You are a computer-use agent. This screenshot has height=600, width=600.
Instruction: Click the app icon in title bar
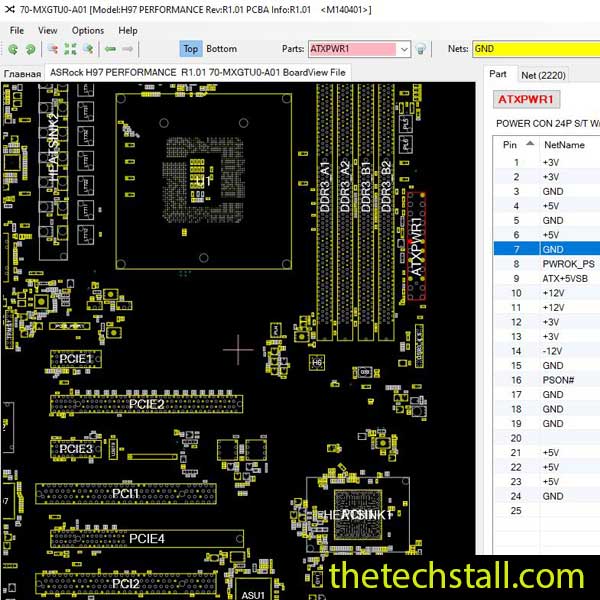9,9
